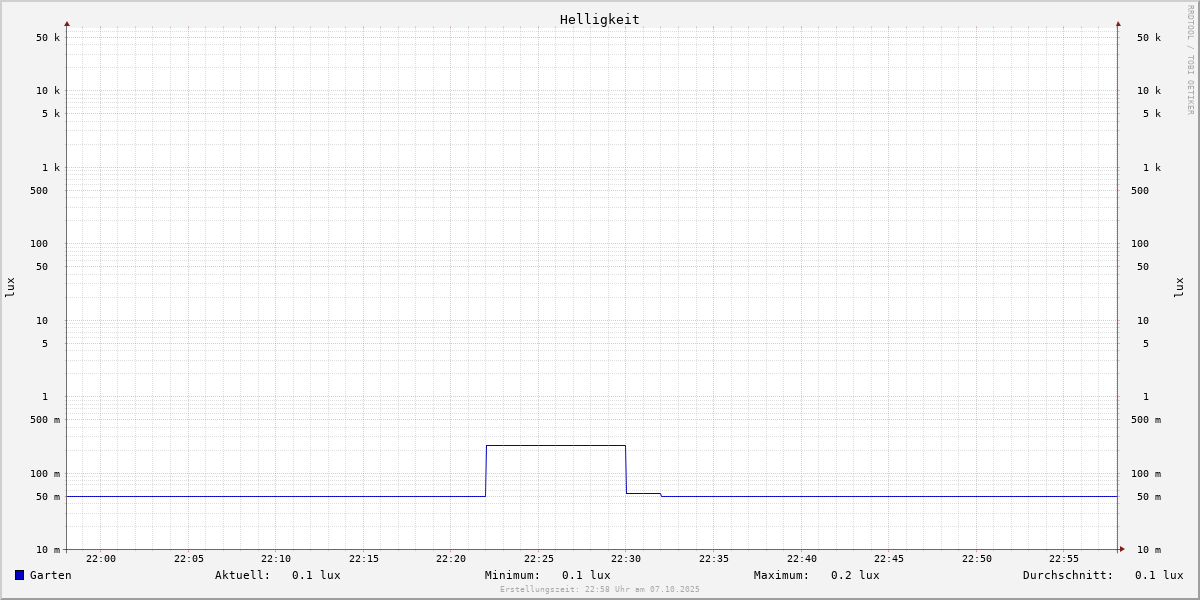
Task: Click the 22:45 time axis label
Action: tap(889, 559)
